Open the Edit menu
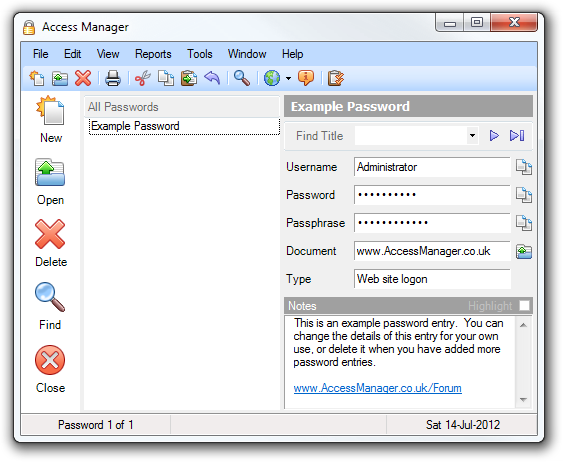The height and width of the screenshot is (462, 563). (73, 54)
